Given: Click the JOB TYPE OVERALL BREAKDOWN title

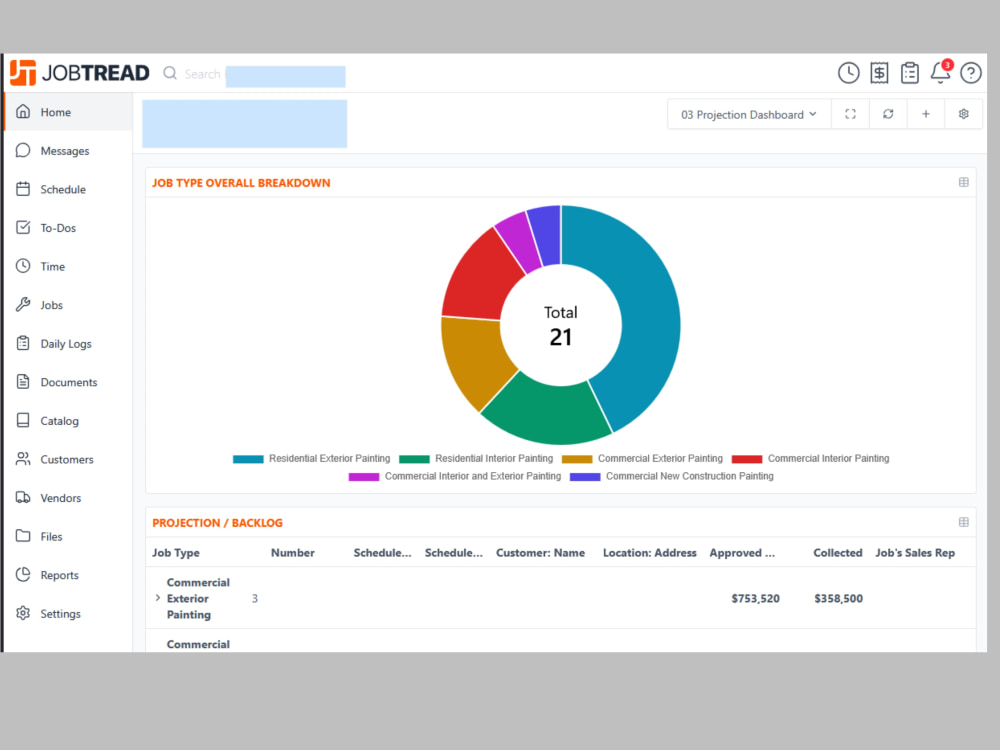Looking at the screenshot, I should coord(241,183).
